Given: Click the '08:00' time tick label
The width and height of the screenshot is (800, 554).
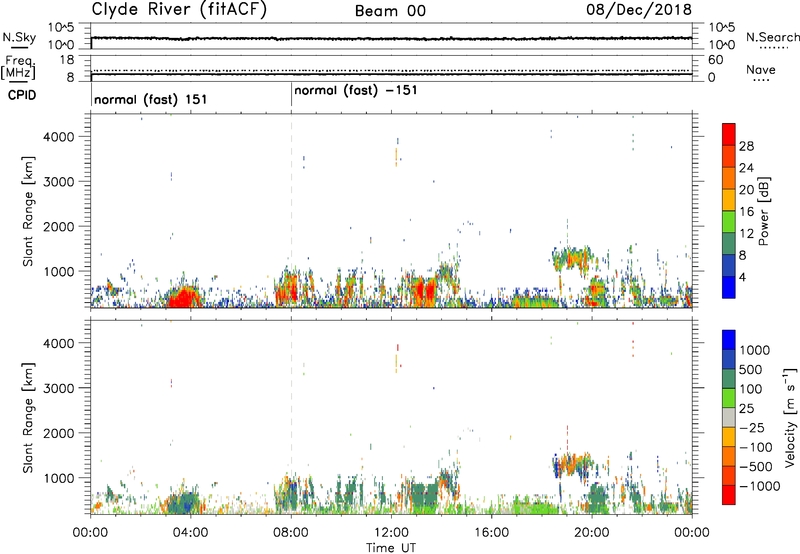Looking at the screenshot, I should (291, 533).
